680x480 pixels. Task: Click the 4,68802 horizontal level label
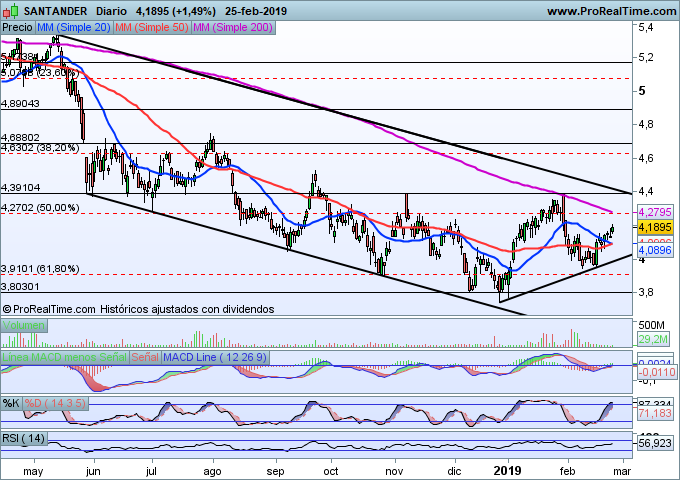[20, 137]
